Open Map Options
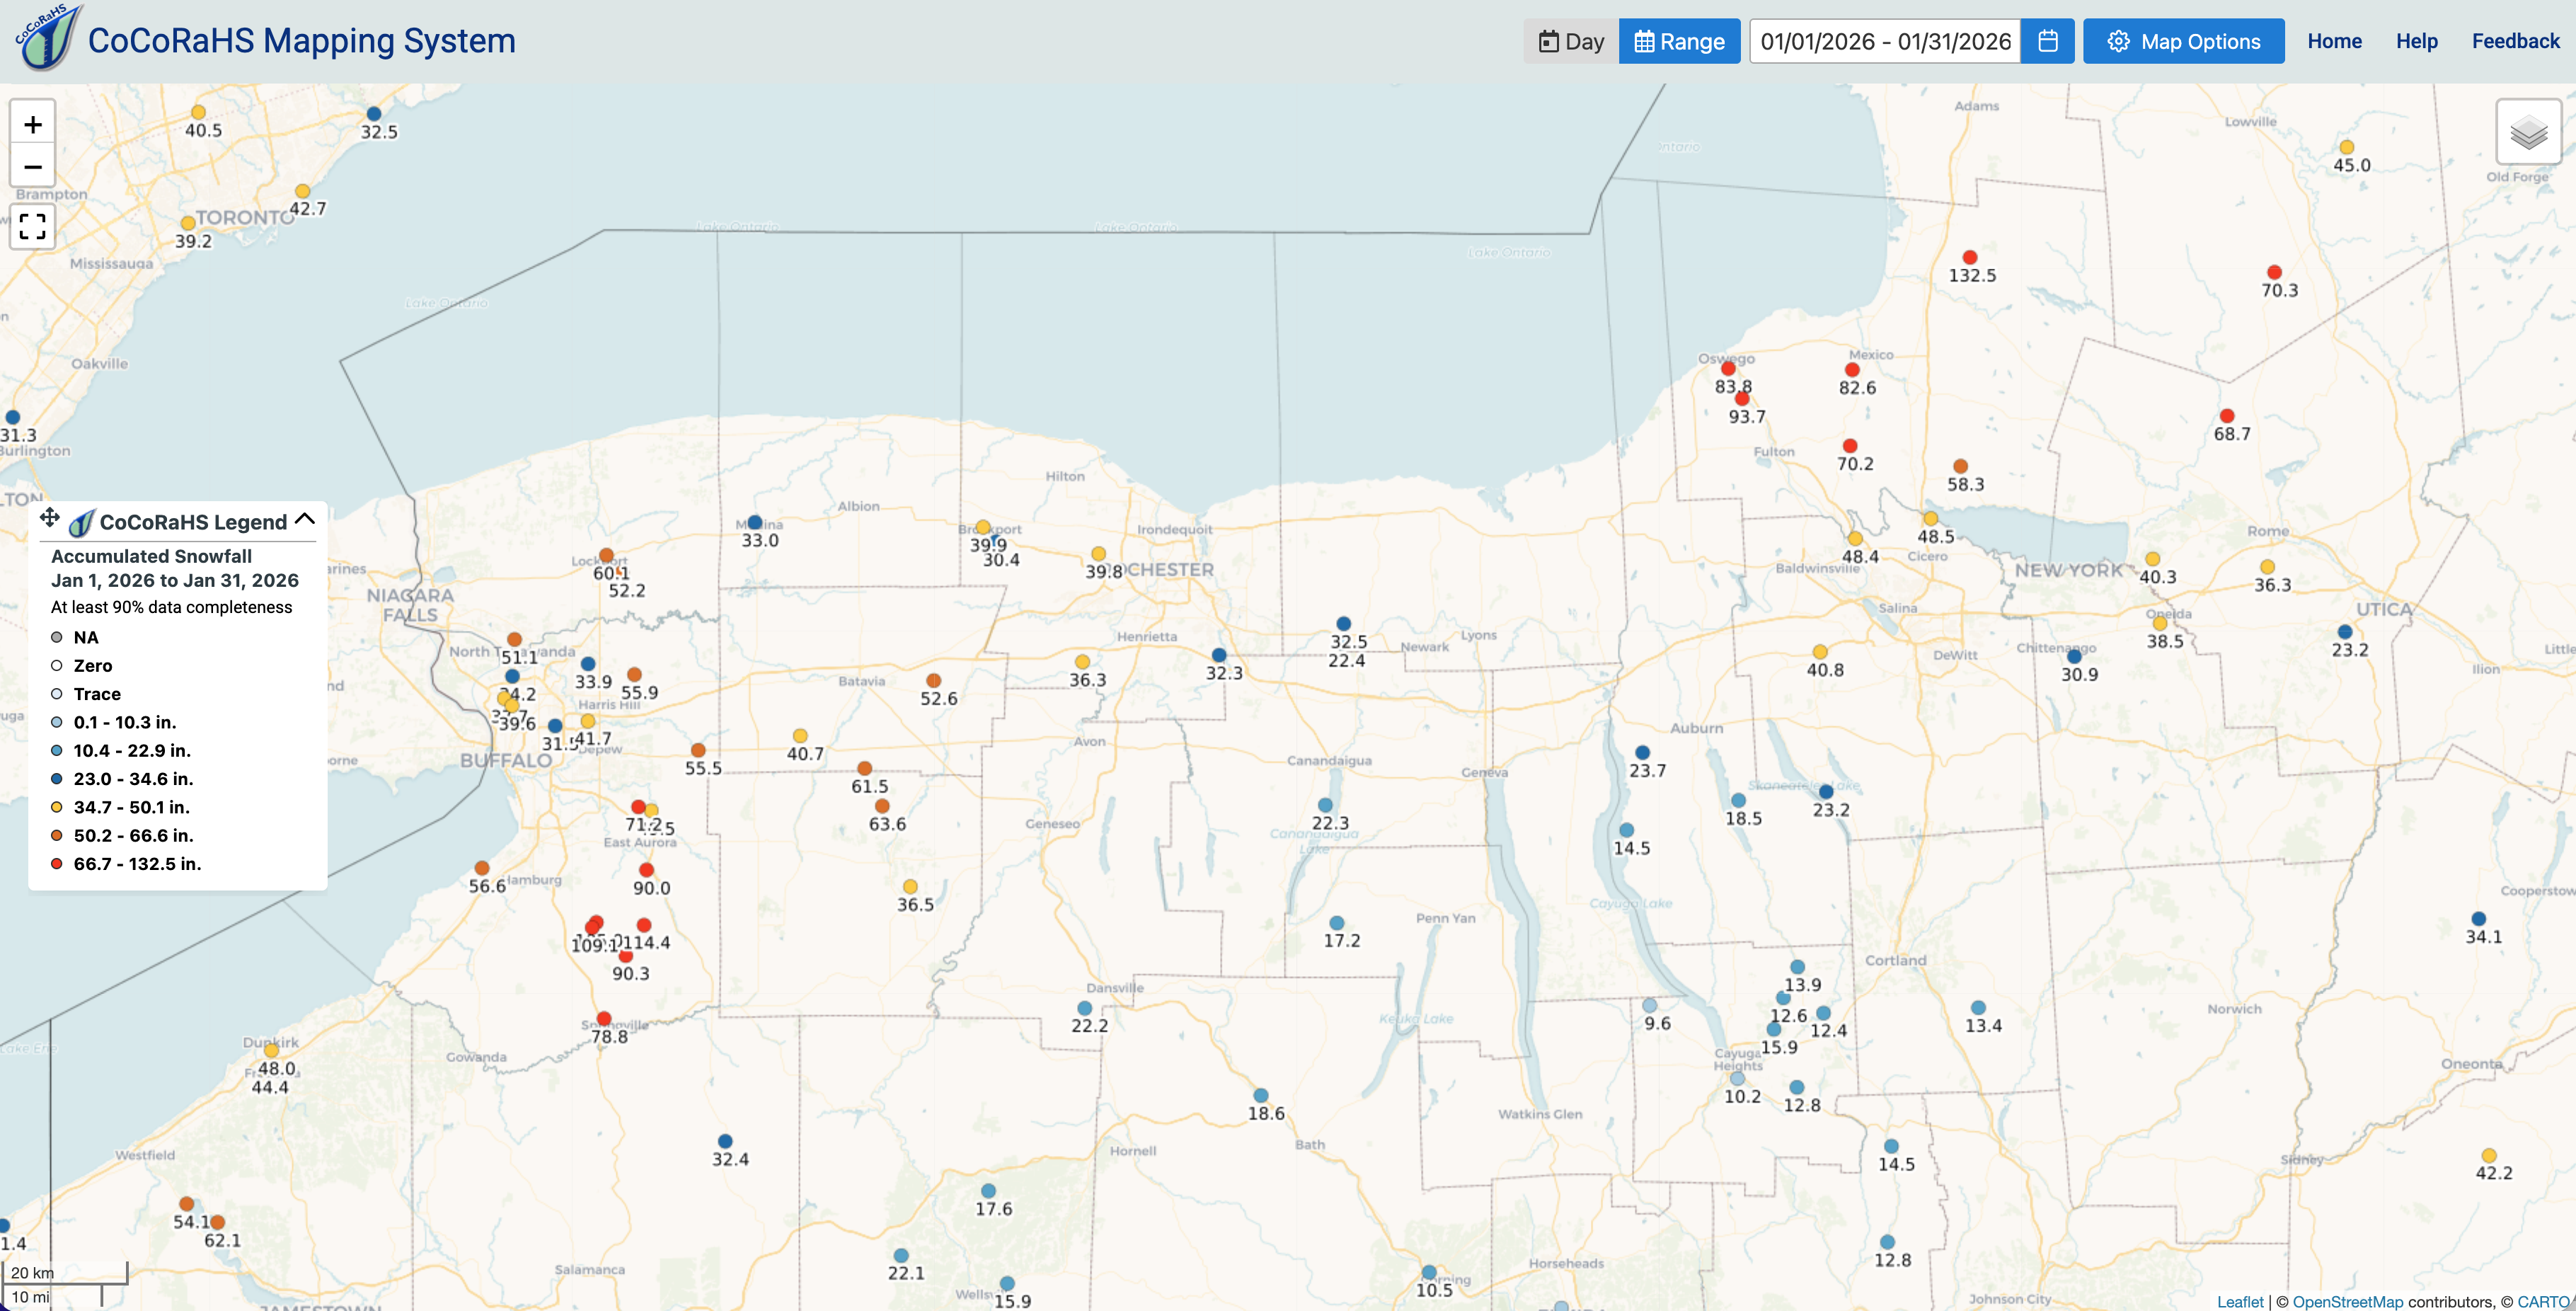 [2184, 41]
